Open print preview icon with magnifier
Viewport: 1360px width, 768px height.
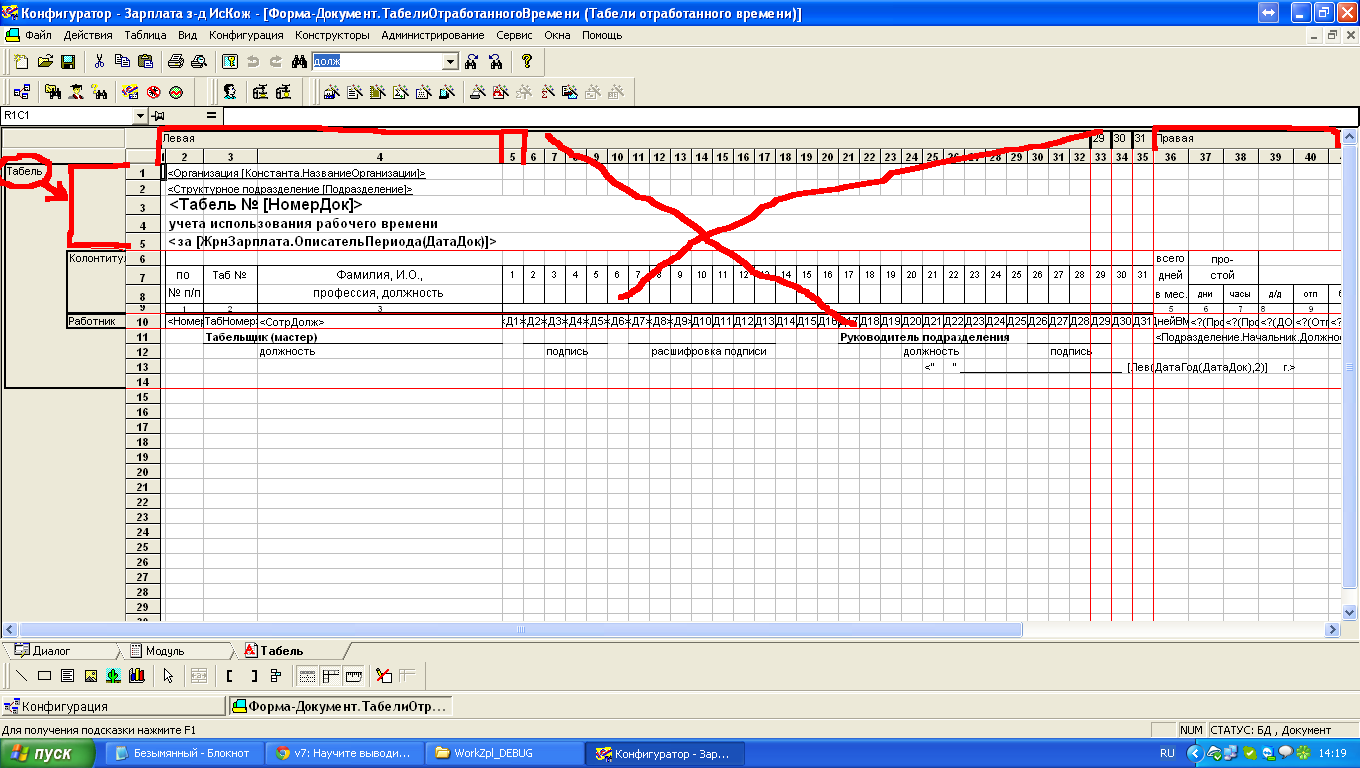(198, 61)
